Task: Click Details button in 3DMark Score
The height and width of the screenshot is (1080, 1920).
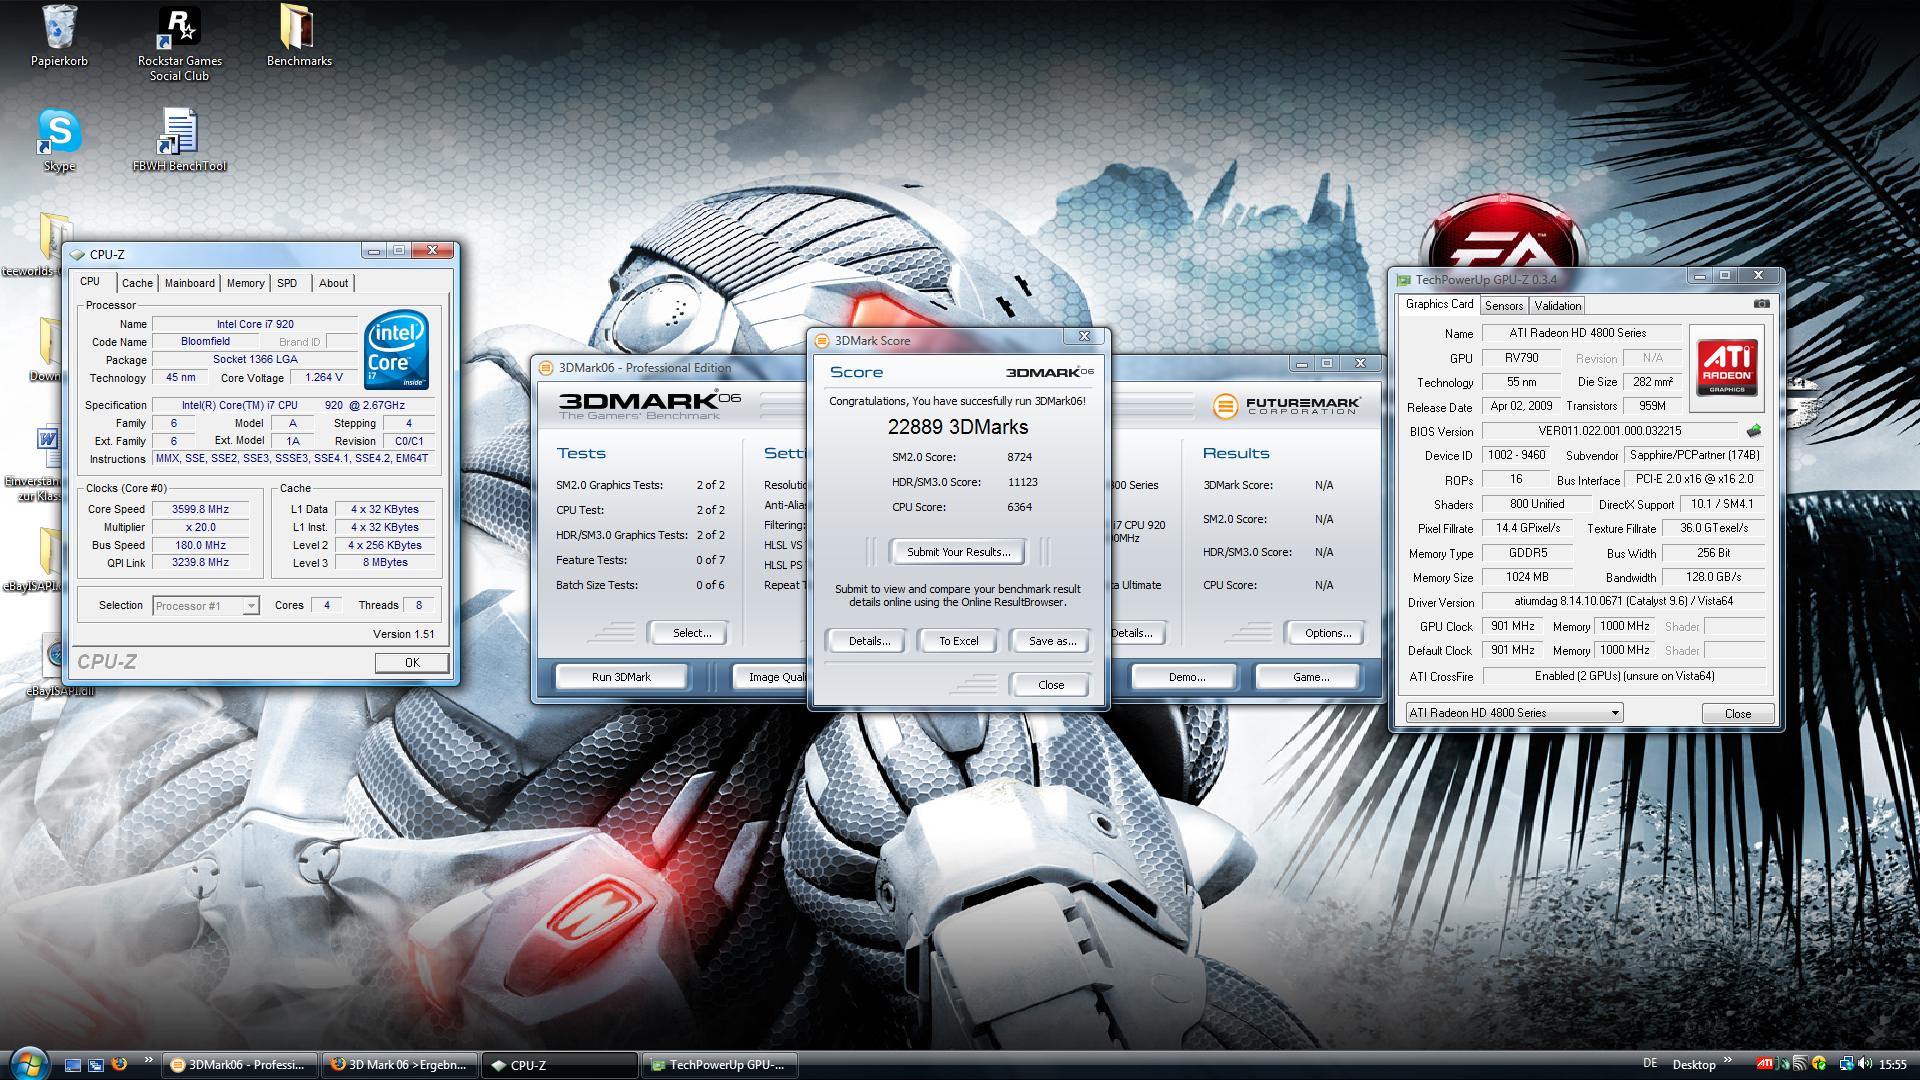Action: coord(869,641)
